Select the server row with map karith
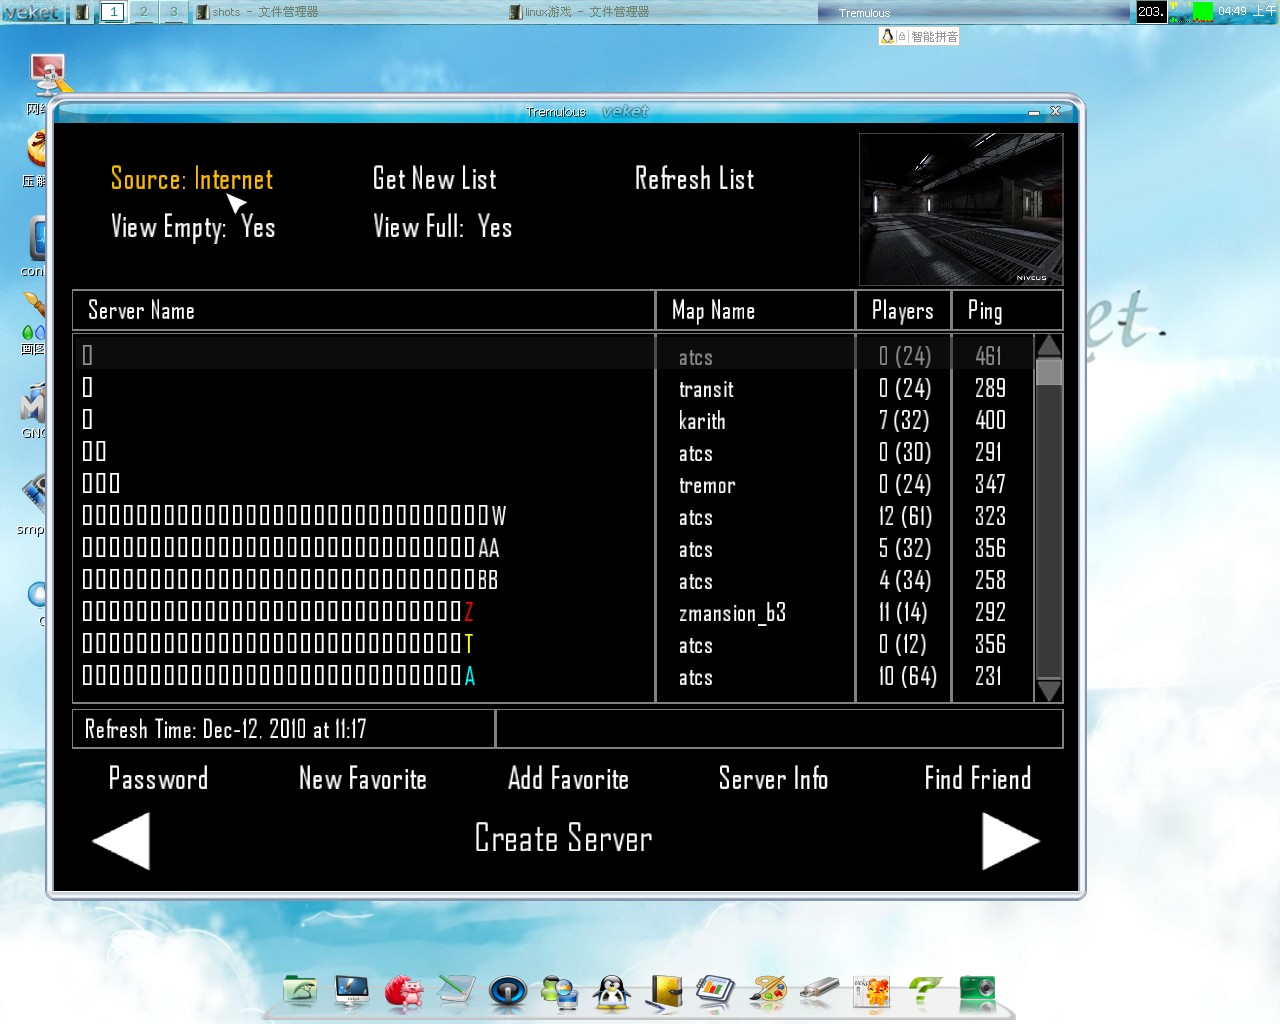 click(555, 421)
